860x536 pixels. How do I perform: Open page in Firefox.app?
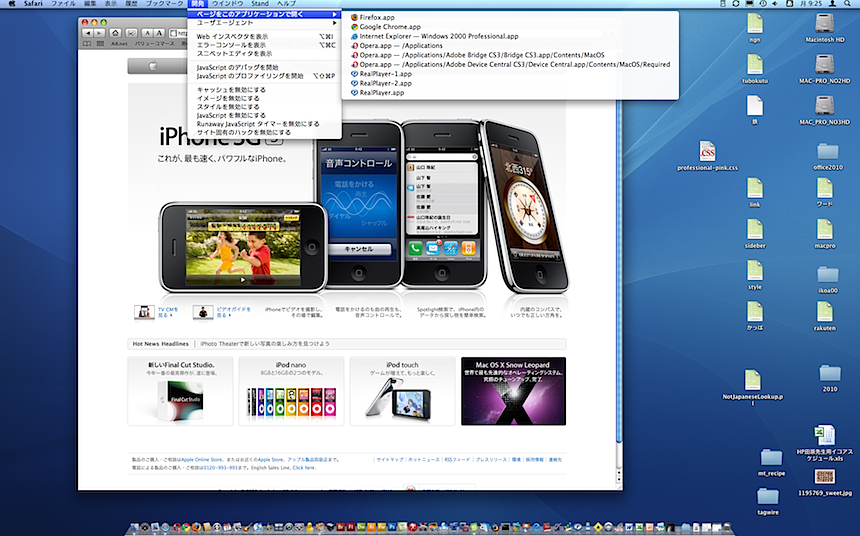(510, 18)
